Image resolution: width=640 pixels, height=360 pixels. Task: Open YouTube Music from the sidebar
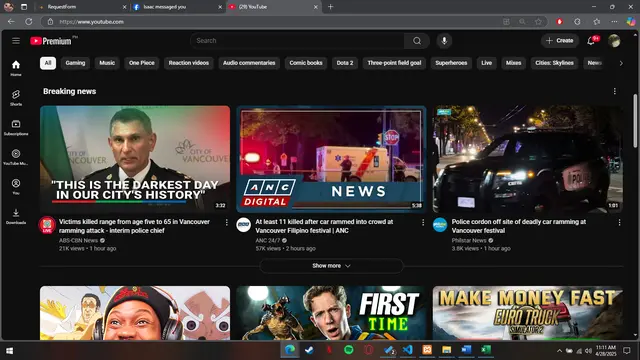pos(16,157)
